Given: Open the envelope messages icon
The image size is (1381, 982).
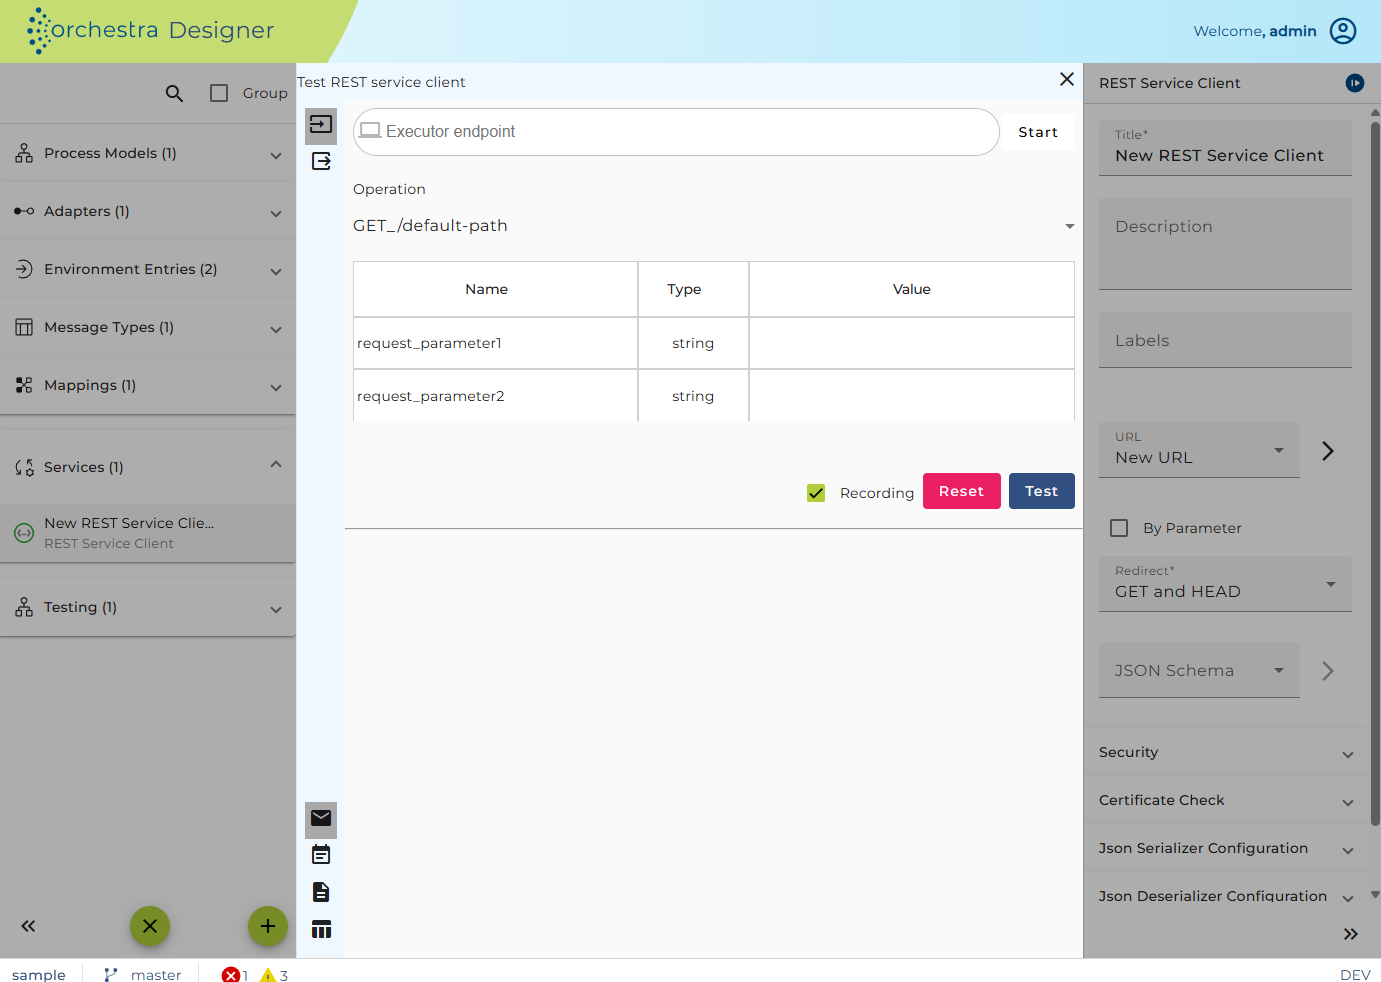Looking at the screenshot, I should point(321,818).
